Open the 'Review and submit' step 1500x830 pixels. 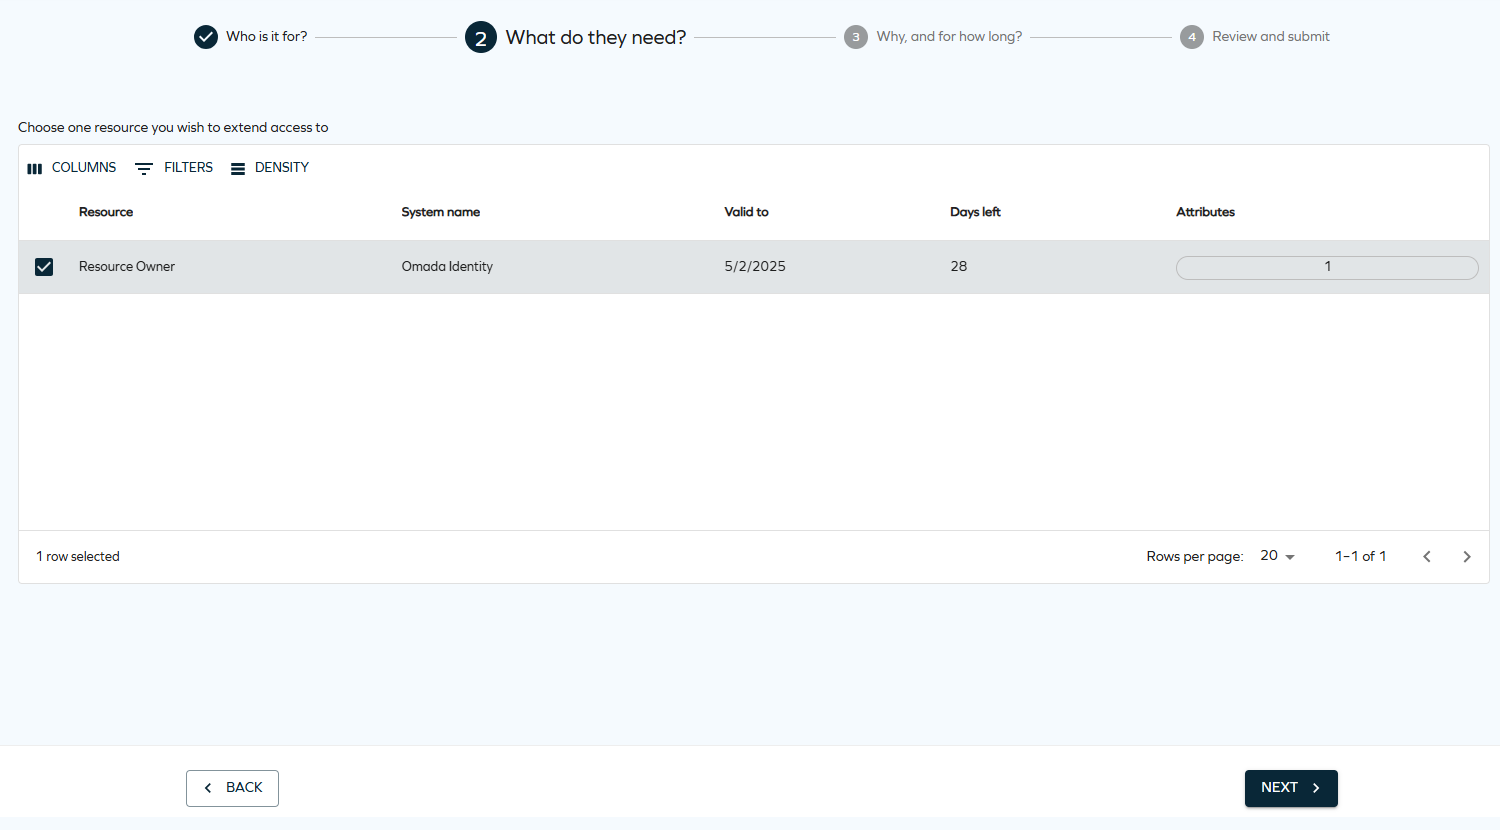pos(1271,36)
